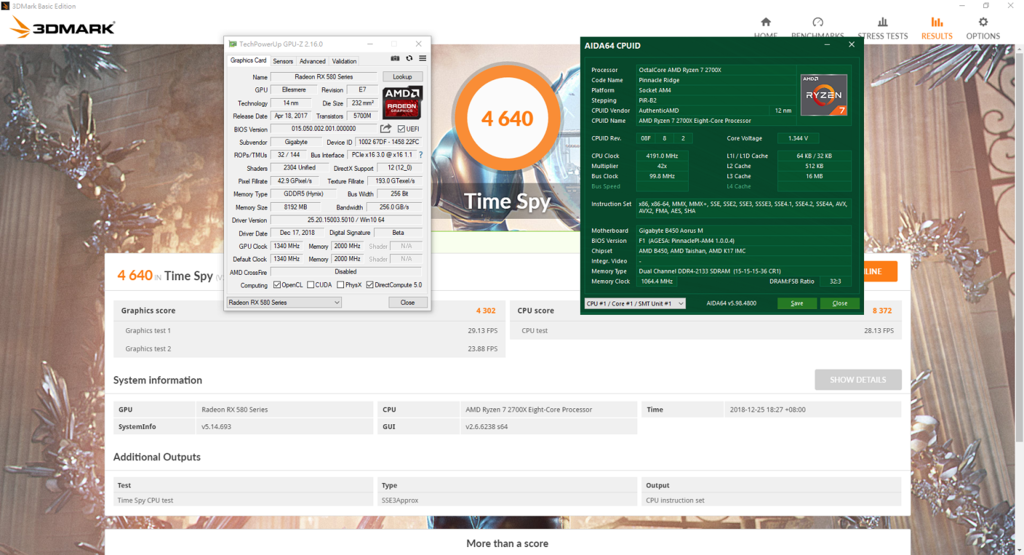Toggle the OpenCL checkbox in GPU-Z
This screenshot has height=555, width=1024.
(x=277, y=285)
